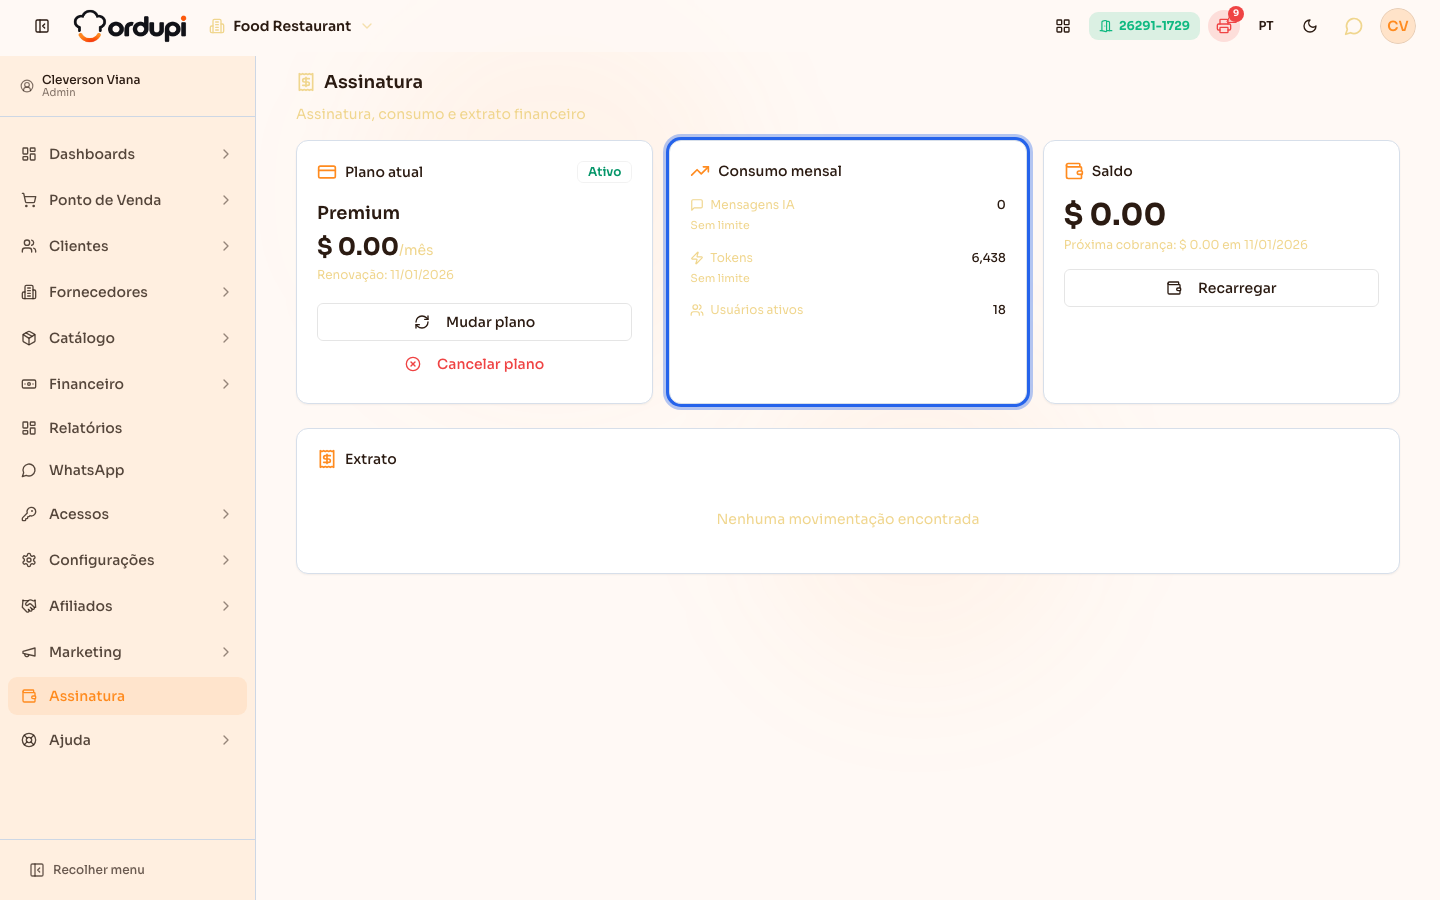The image size is (1440, 900).
Task: Click the Ativo status badge
Action: 604,172
